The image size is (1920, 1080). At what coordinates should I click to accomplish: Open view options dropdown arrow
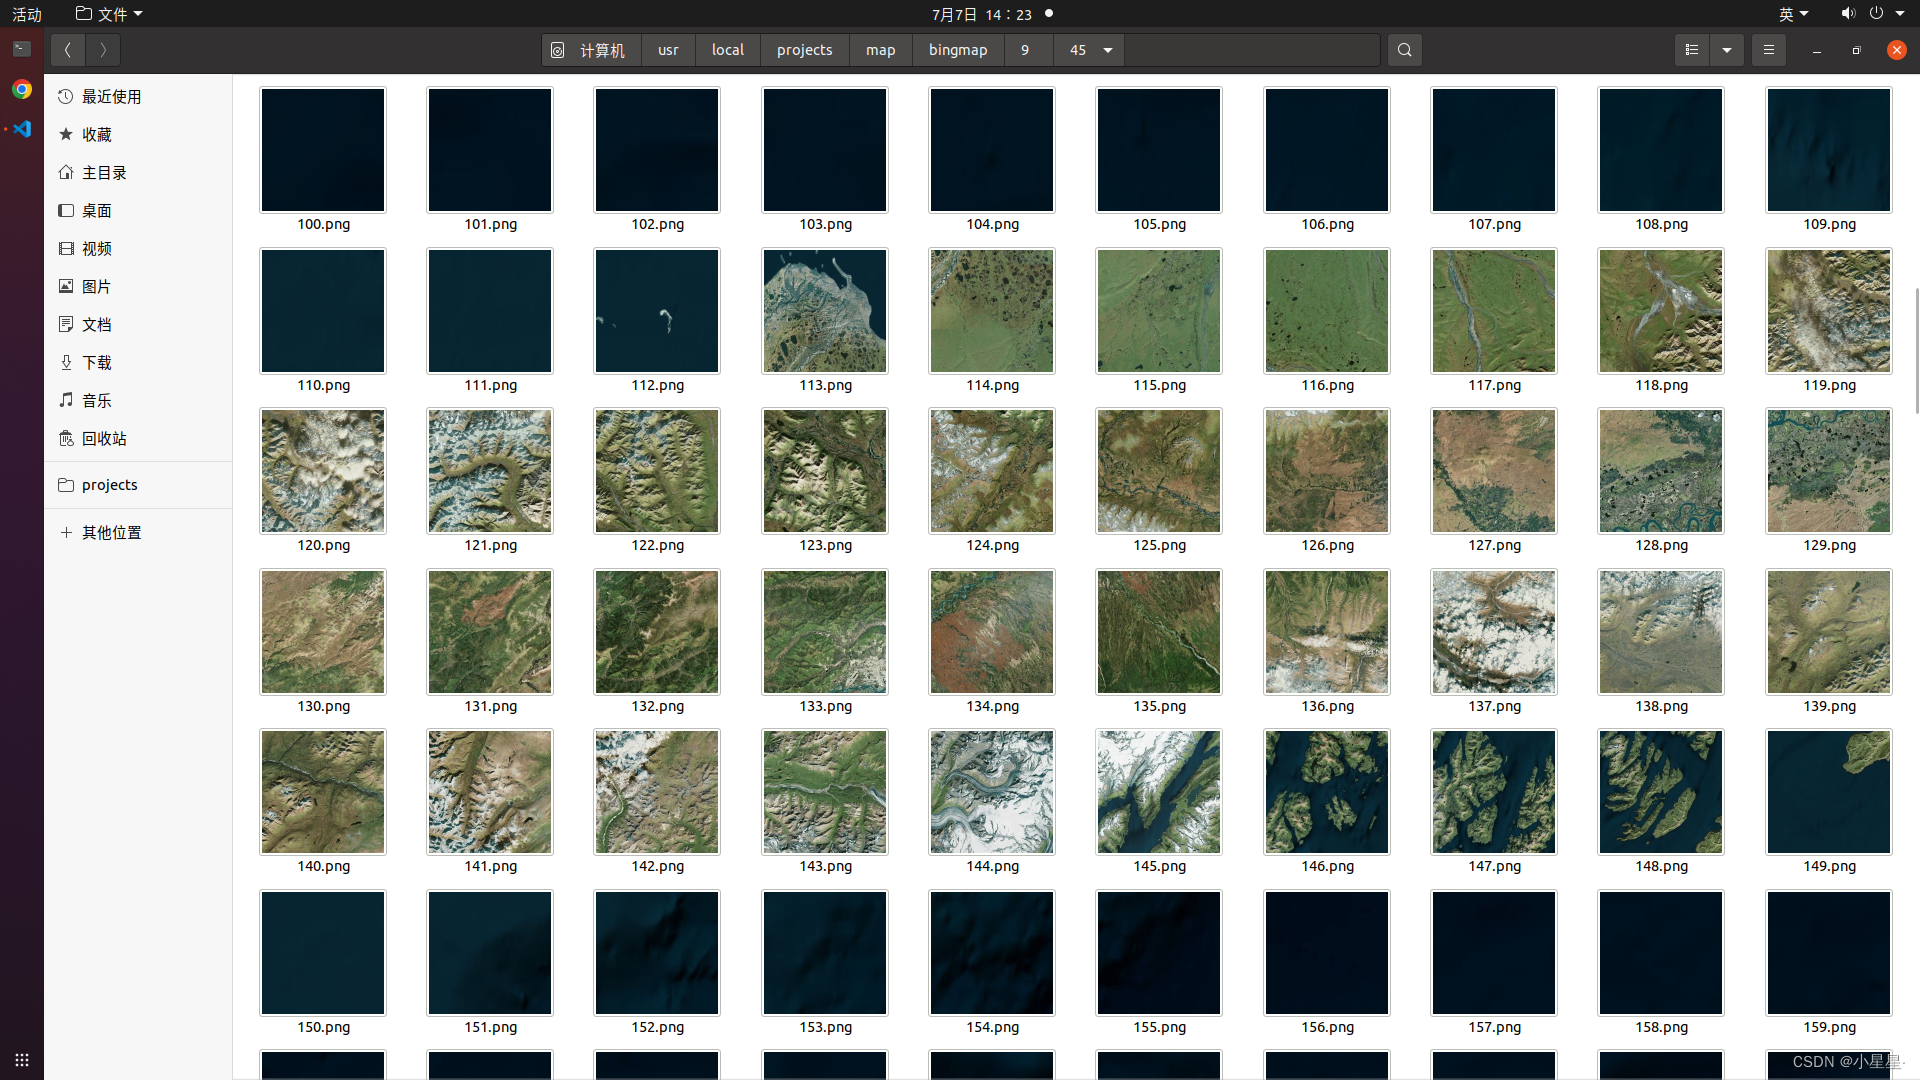tap(1727, 50)
